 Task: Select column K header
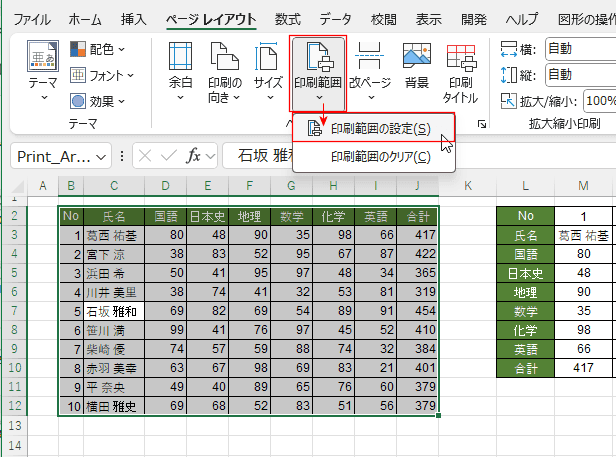coord(468,185)
